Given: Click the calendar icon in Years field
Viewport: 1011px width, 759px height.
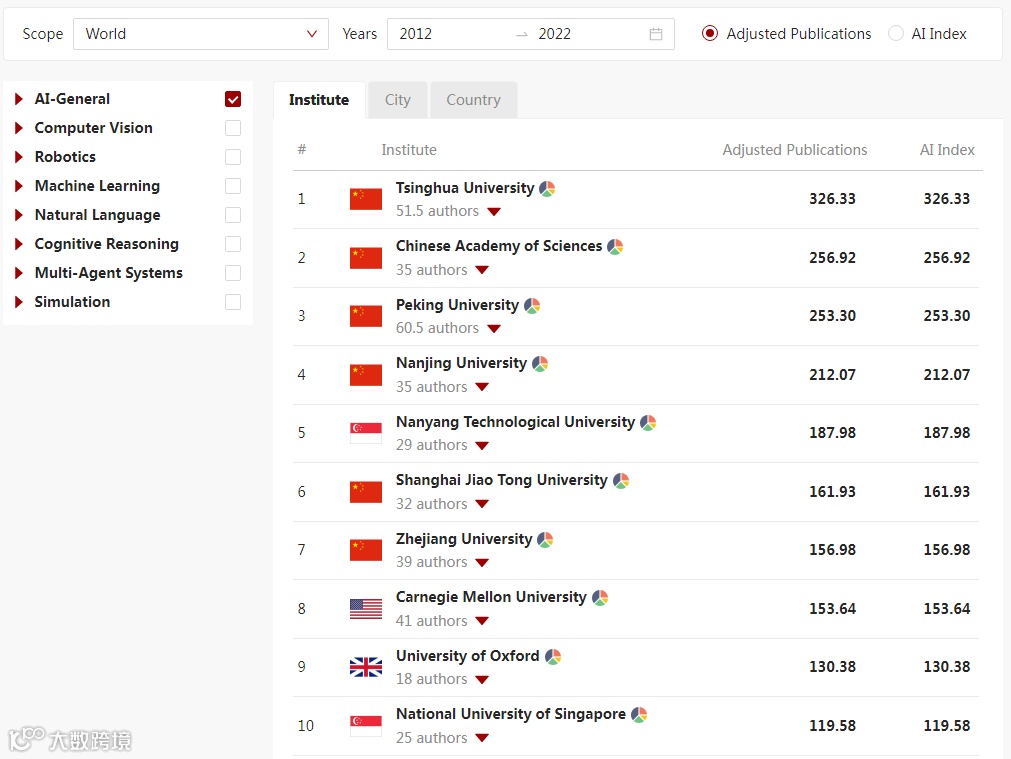Looking at the screenshot, I should (x=656, y=34).
